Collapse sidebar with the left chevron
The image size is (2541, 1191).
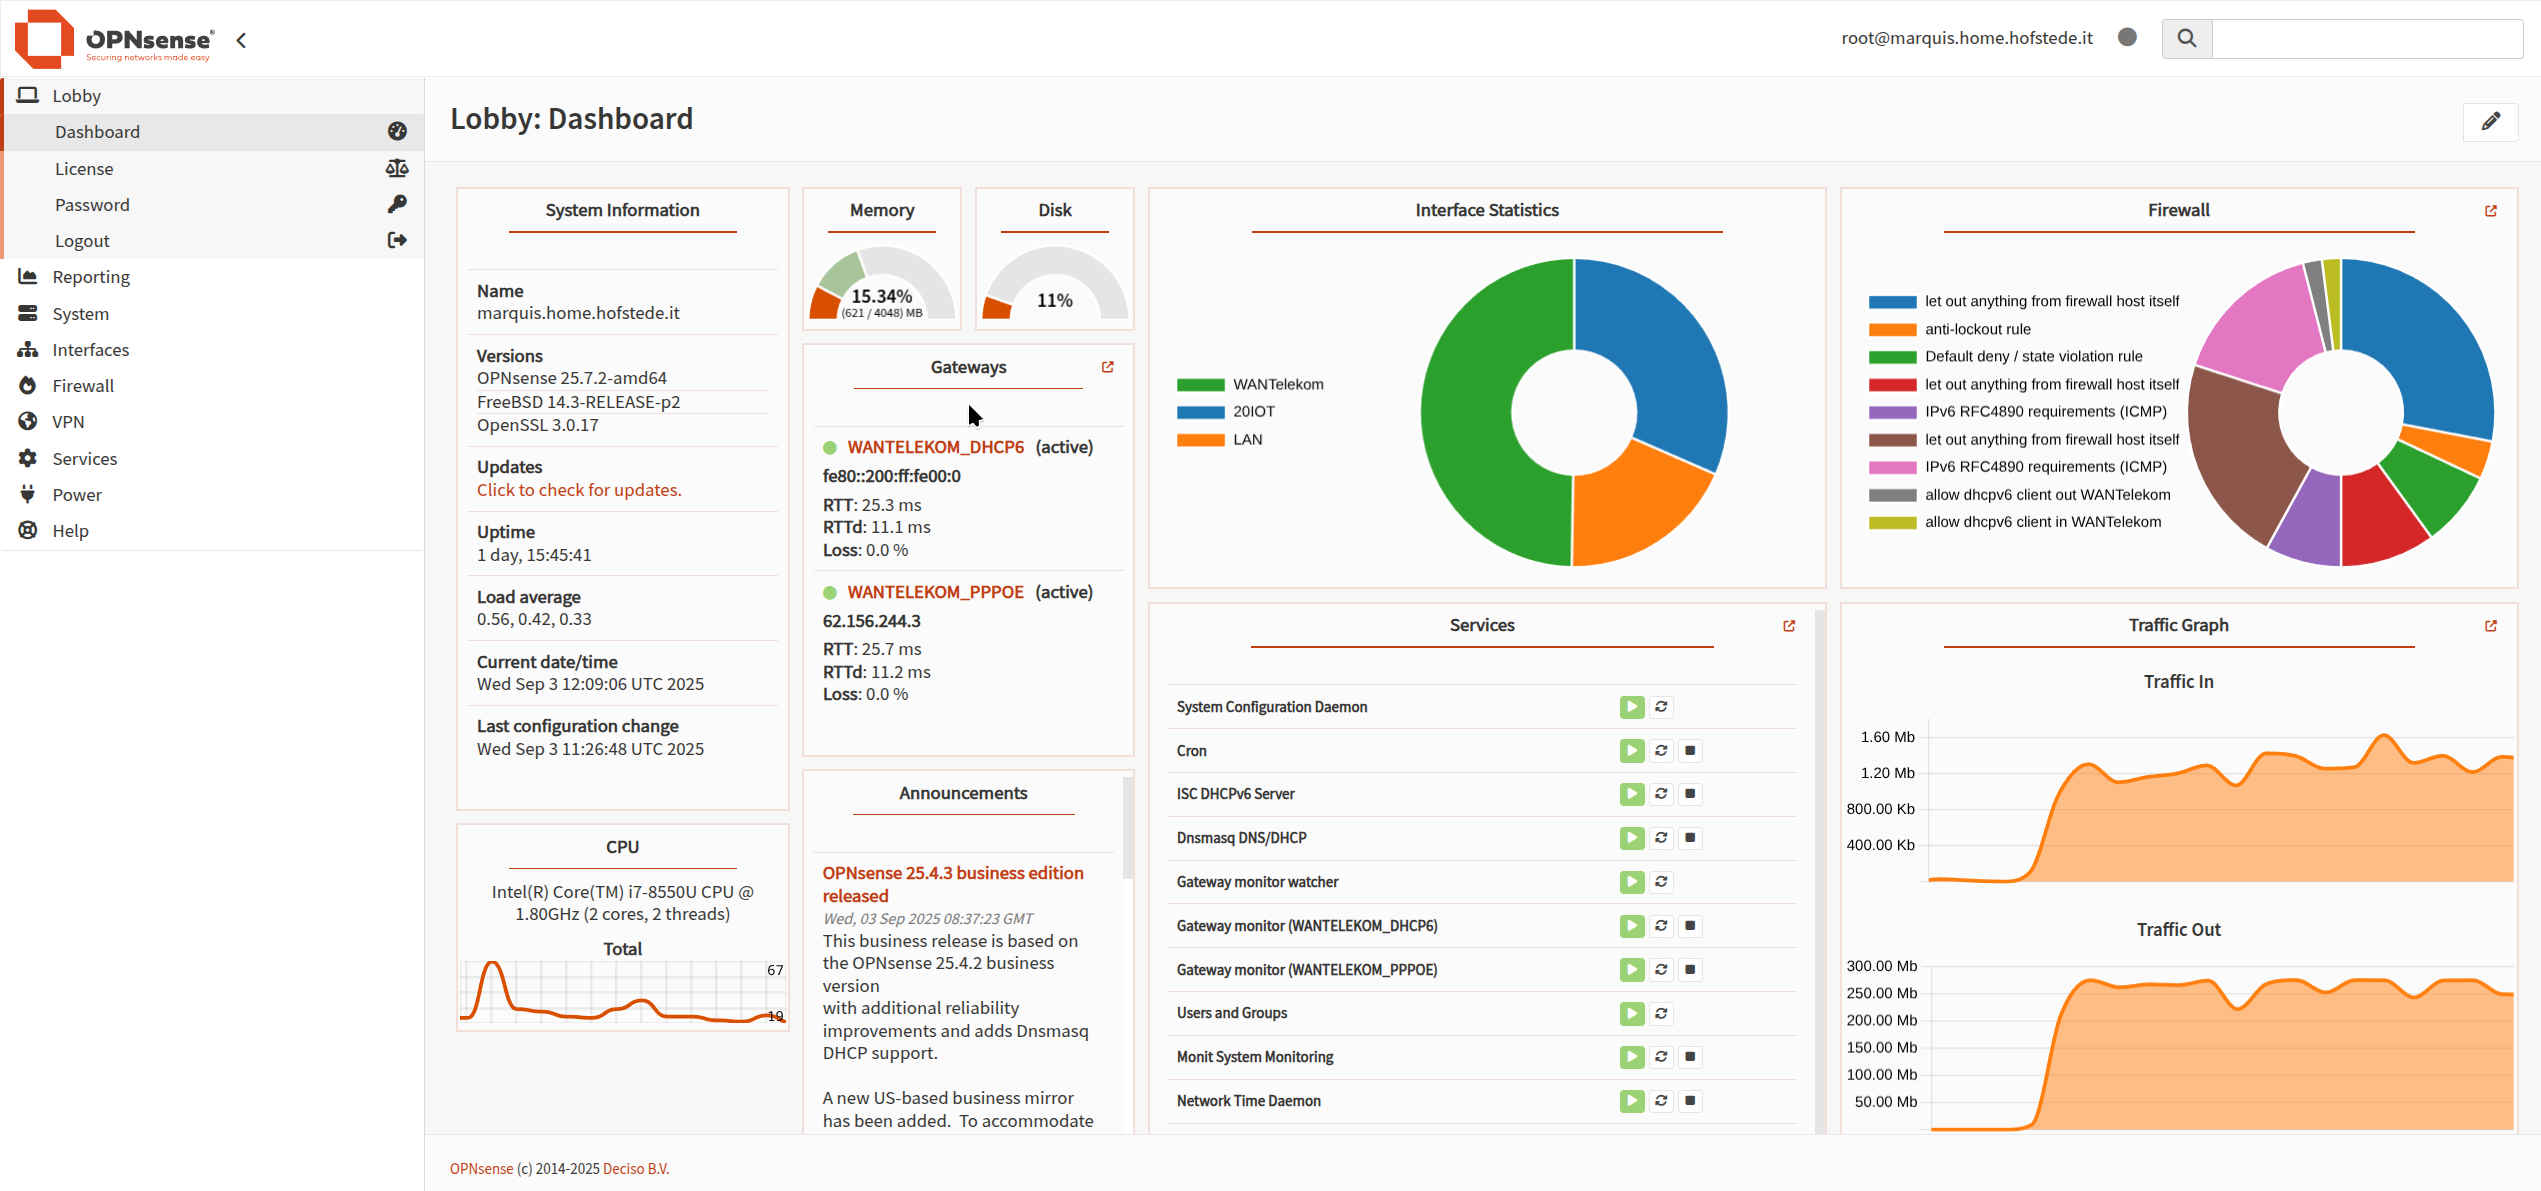pyautogui.click(x=241, y=40)
